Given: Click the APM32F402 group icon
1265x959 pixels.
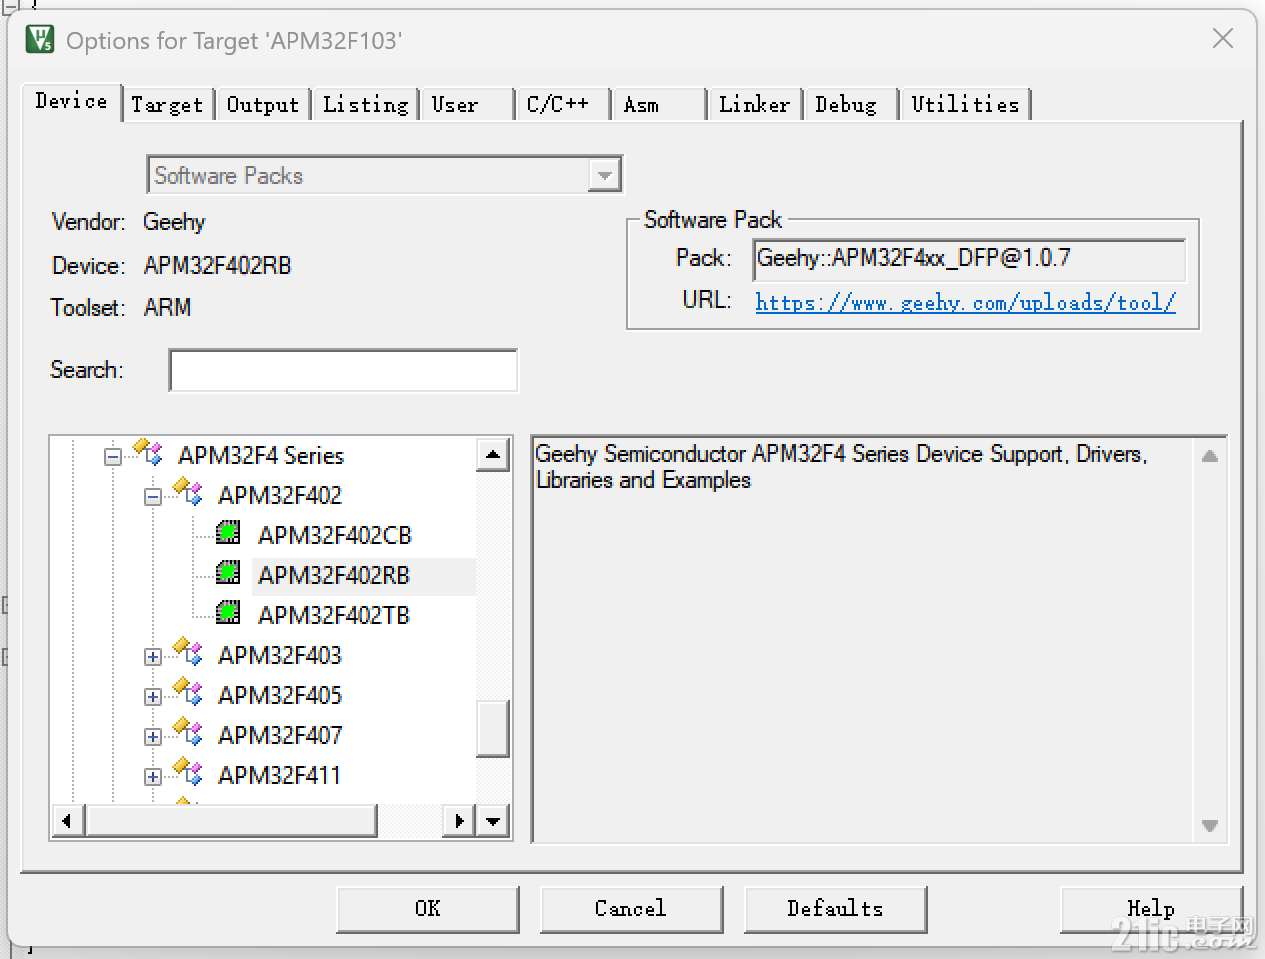Looking at the screenshot, I should click(x=188, y=493).
